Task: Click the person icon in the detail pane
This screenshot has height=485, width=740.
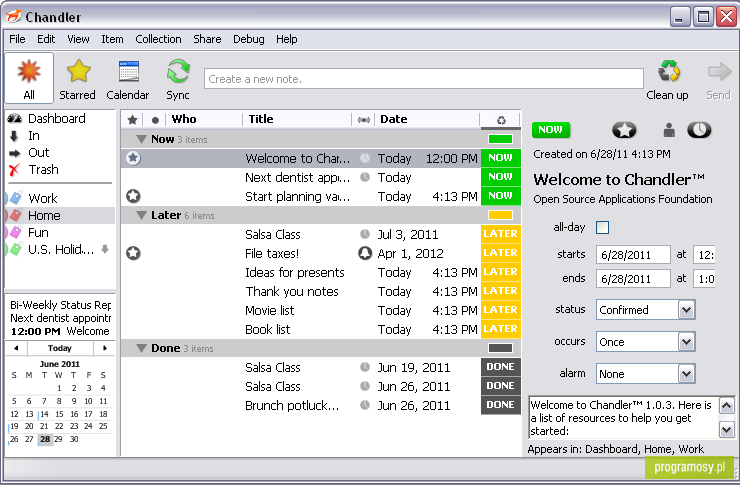Action: point(669,130)
